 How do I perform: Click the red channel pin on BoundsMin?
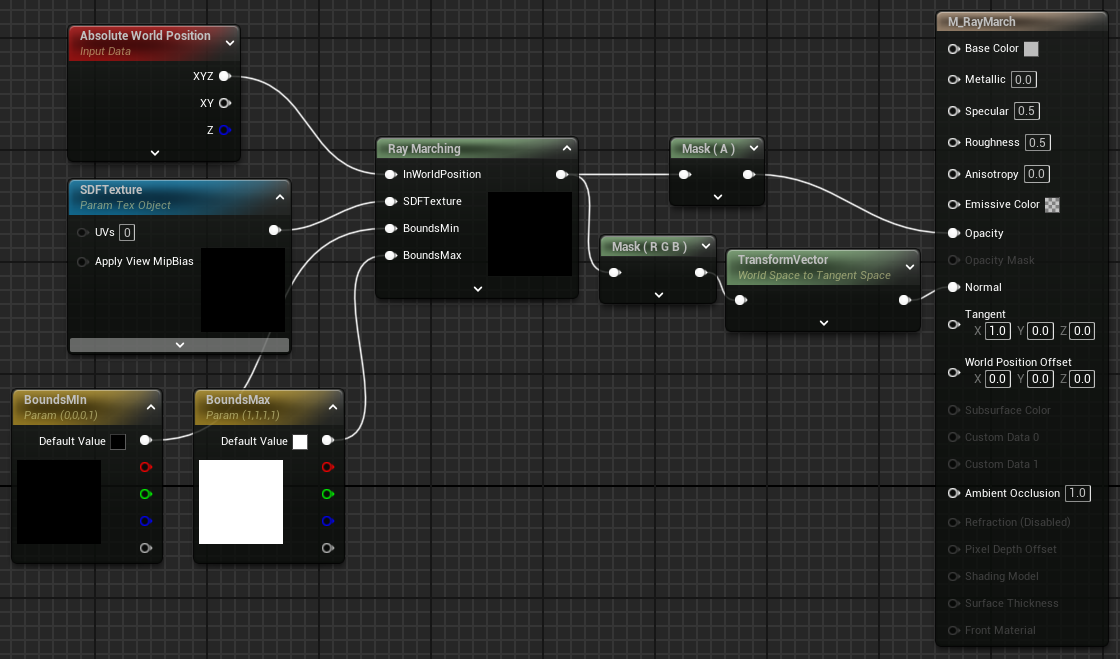click(x=146, y=467)
